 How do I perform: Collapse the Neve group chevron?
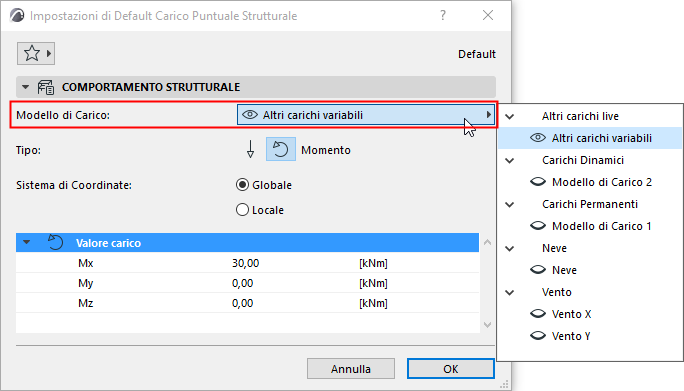click(x=510, y=249)
